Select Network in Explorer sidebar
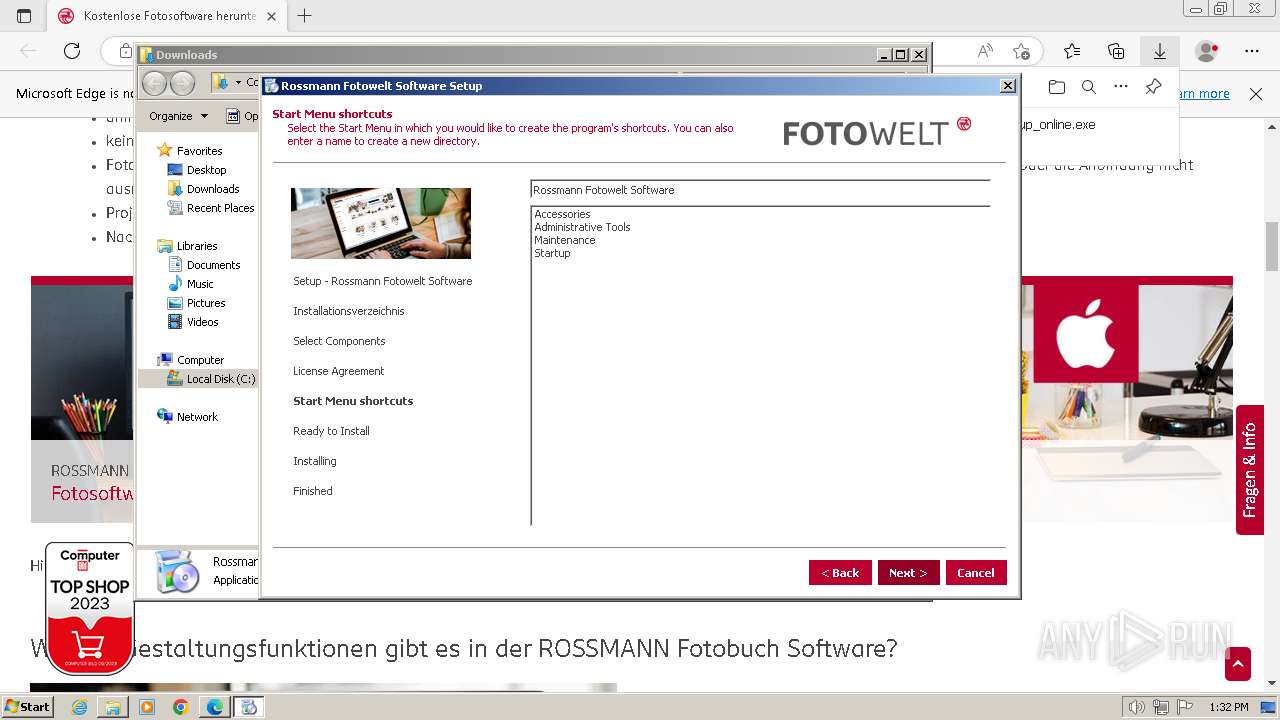Image resolution: width=1280 pixels, height=720 pixels. pyautogui.click(x=197, y=417)
